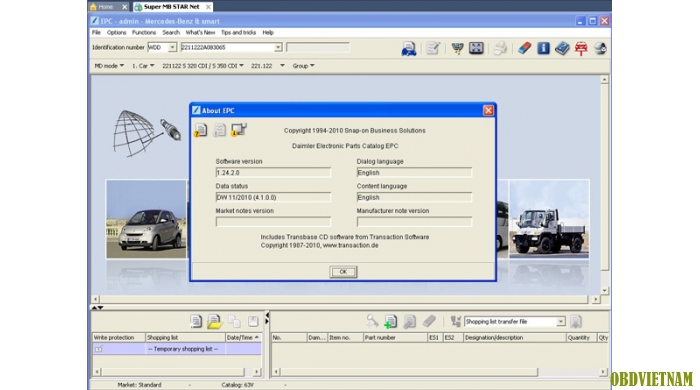This screenshot has height=390, width=700.
Task: Click the globe mail icon at toolbar end
Action: [600, 48]
